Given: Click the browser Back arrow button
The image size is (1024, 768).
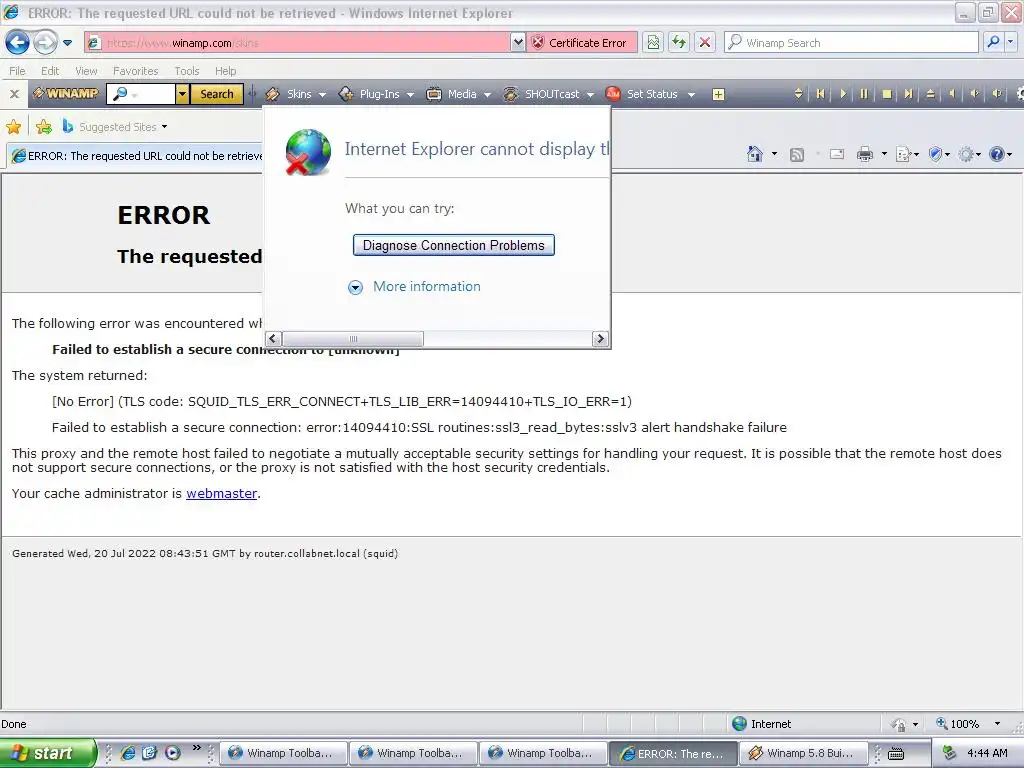Looking at the screenshot, I should coord(18,43).
